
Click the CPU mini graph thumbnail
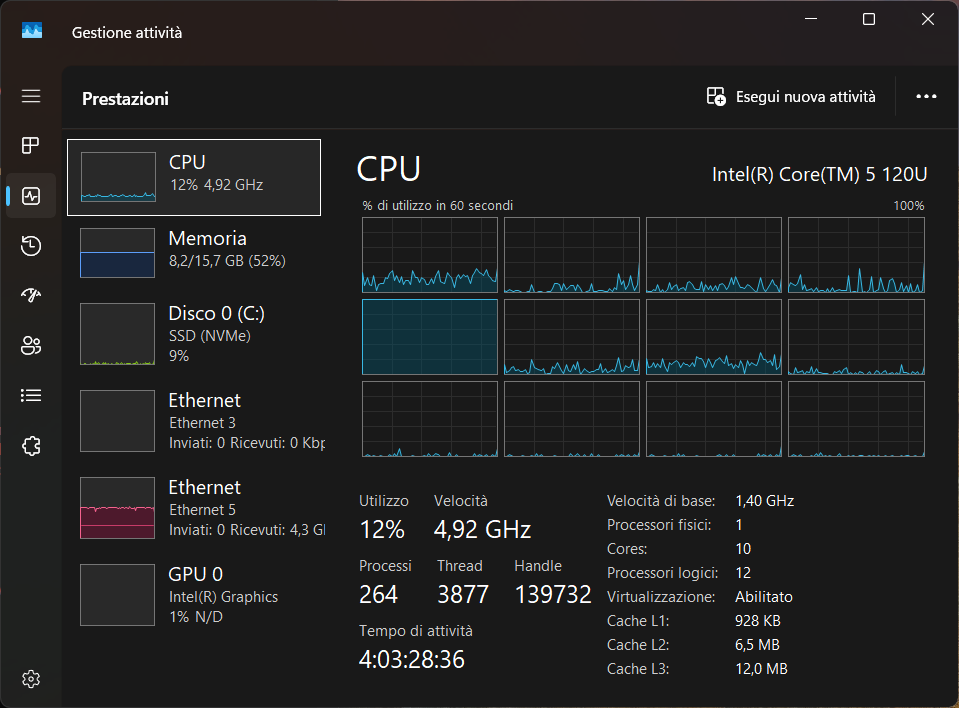(x=118, y=177)
